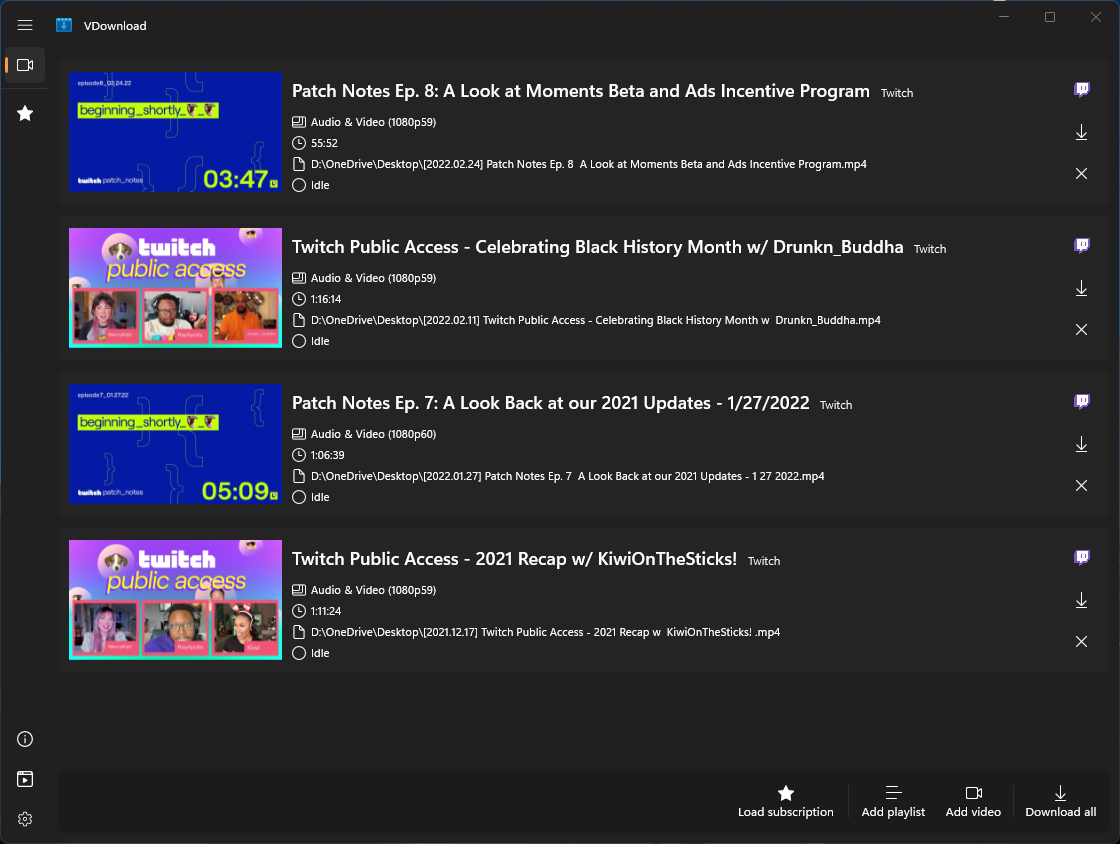Open the media library sidebar icon

point(24,779)
